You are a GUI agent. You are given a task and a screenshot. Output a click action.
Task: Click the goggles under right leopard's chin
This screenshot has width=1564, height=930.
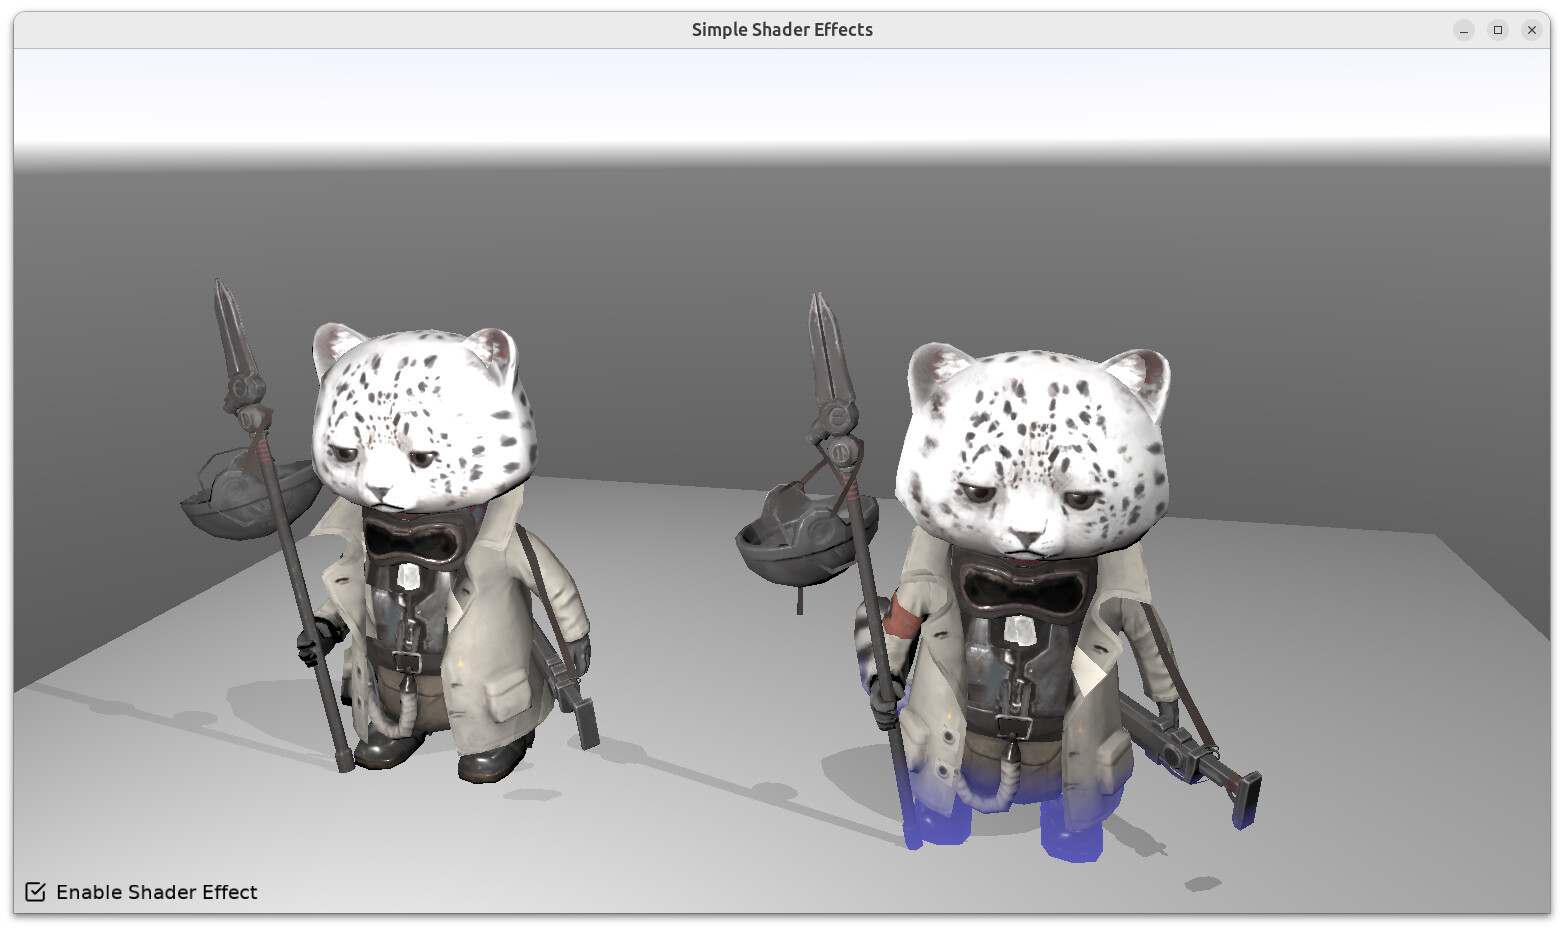click(x=1023, y=590)
